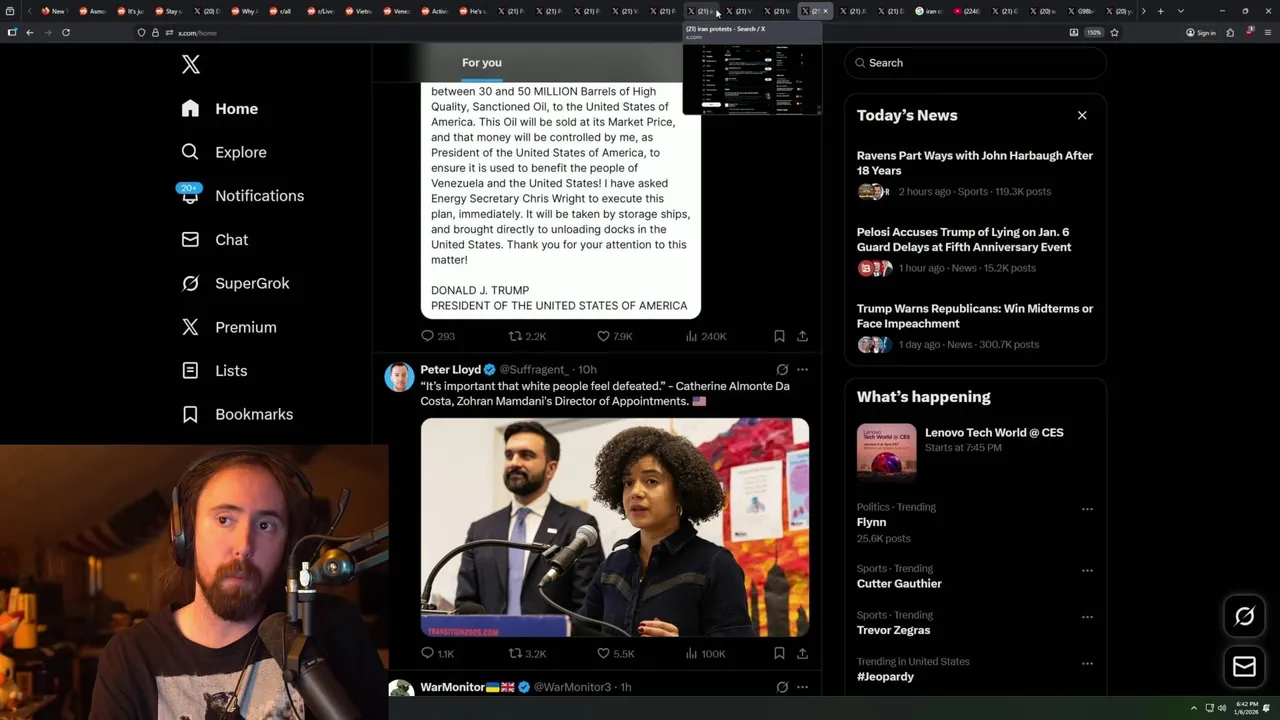
Task: Dismiss the Today's News panel
Action: [1082, 115]
